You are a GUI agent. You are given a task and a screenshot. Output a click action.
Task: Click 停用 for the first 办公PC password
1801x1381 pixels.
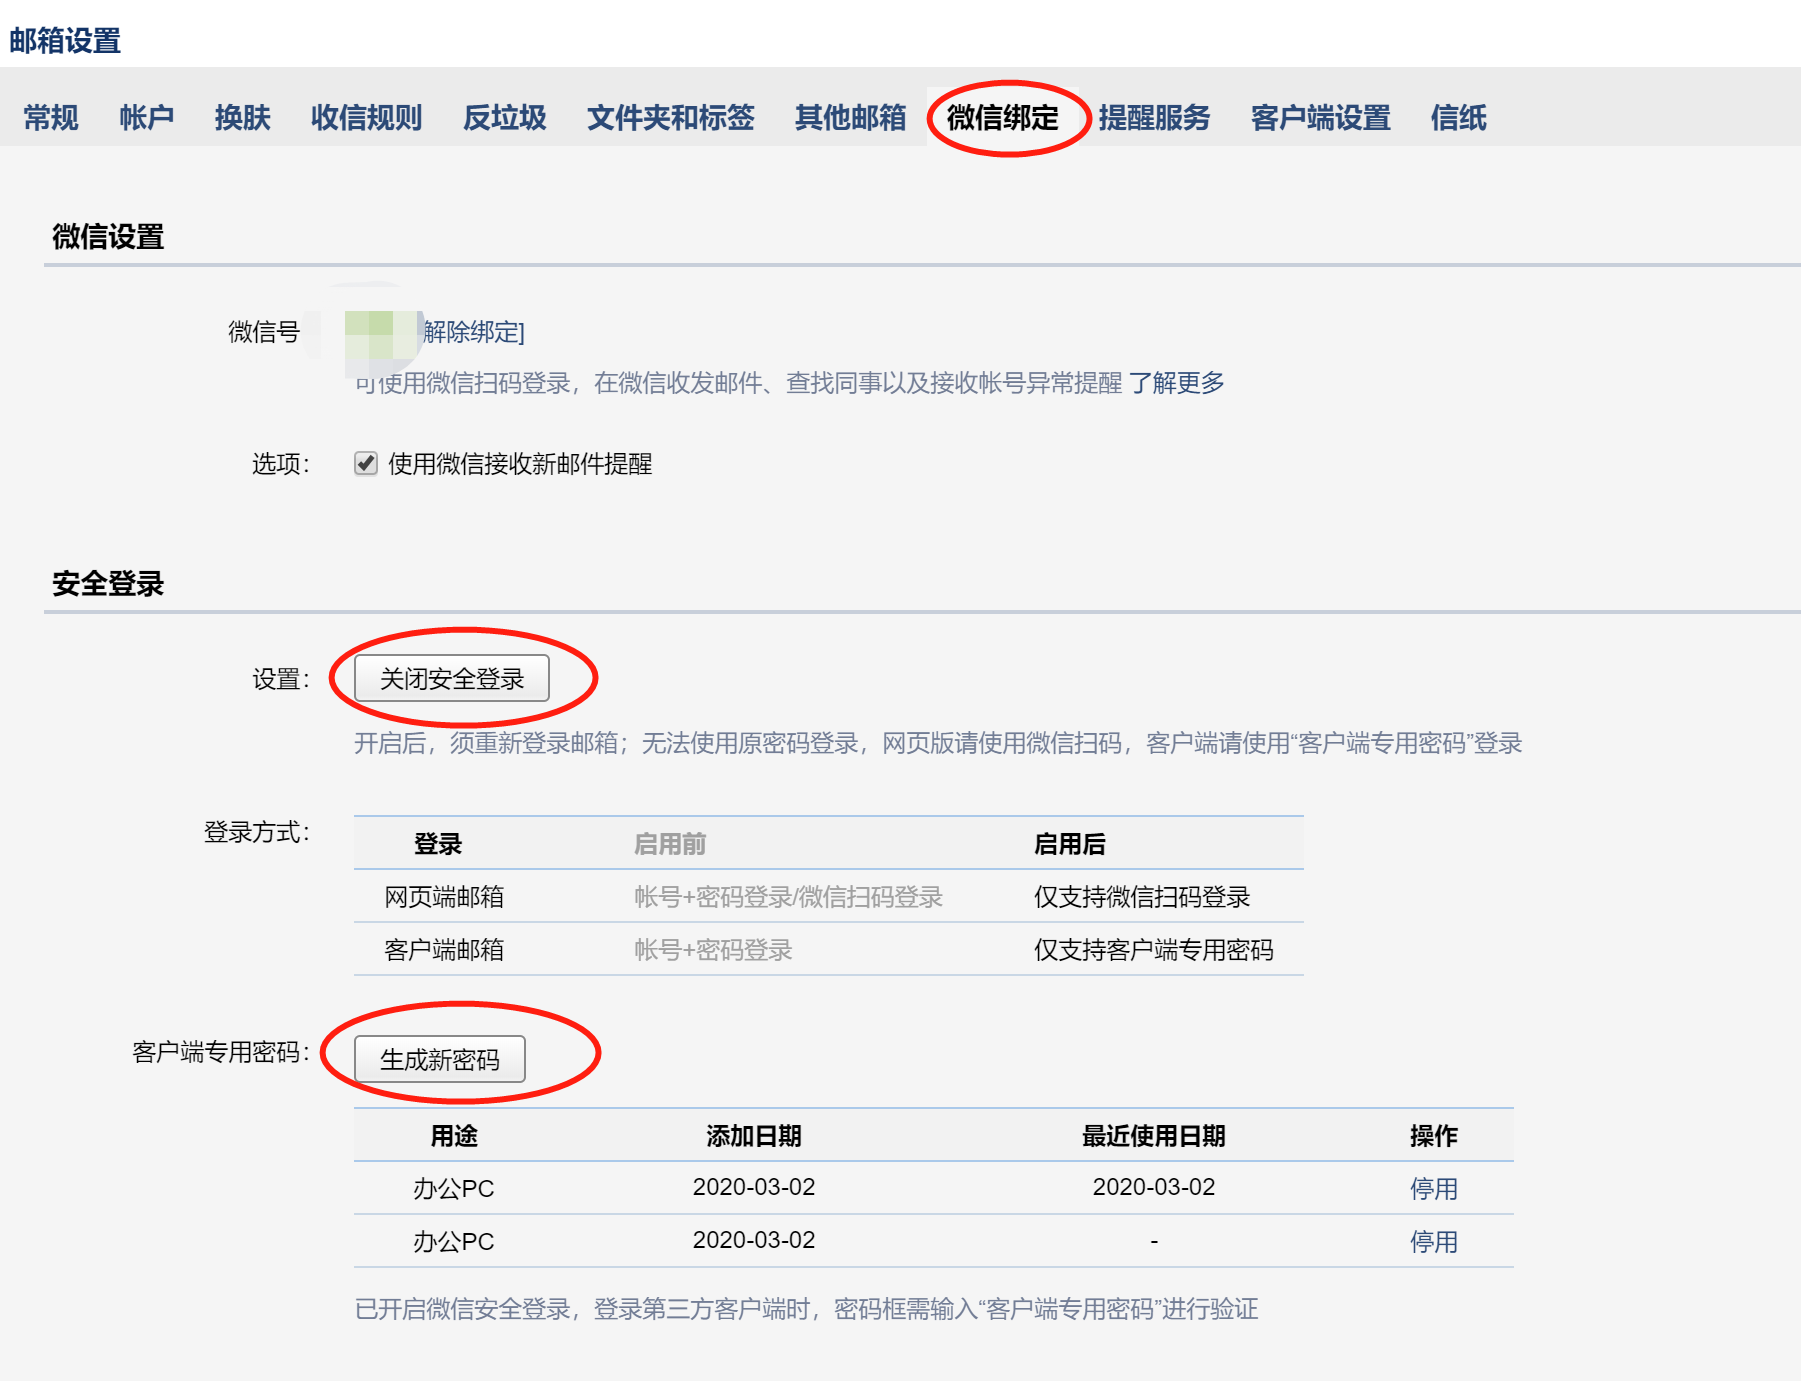click(x=1433, y=1188)
